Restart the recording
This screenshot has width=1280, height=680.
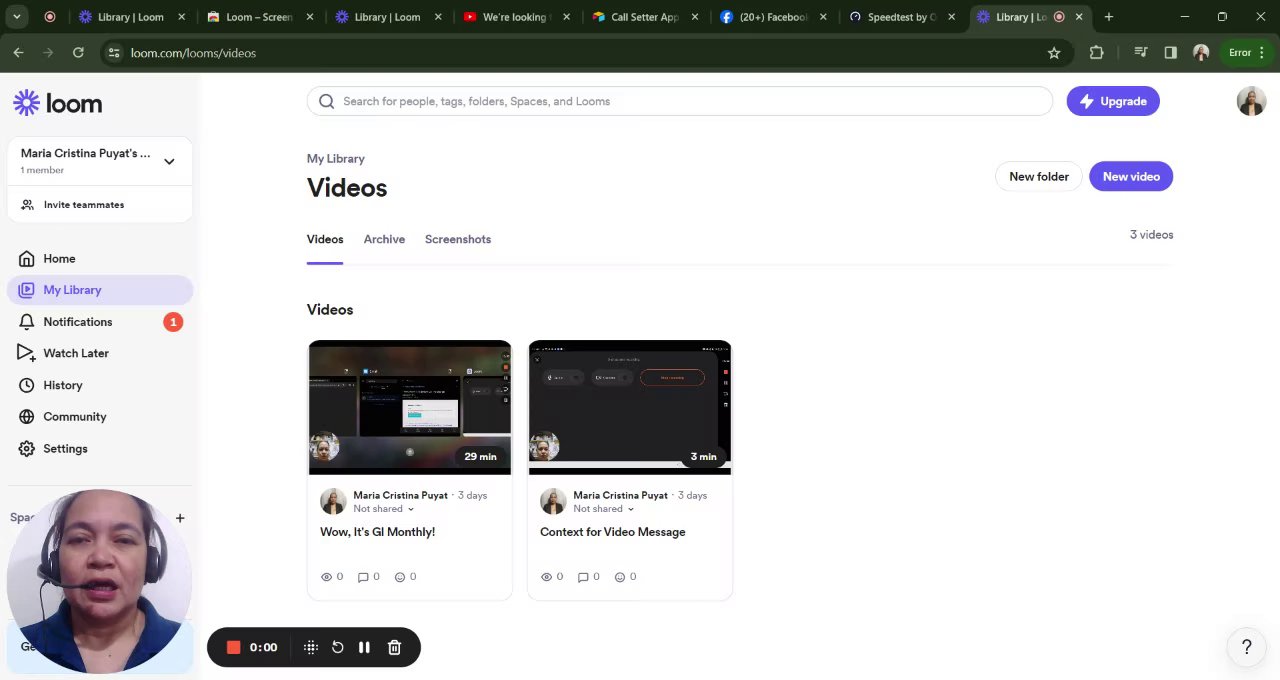coord(338,647)
